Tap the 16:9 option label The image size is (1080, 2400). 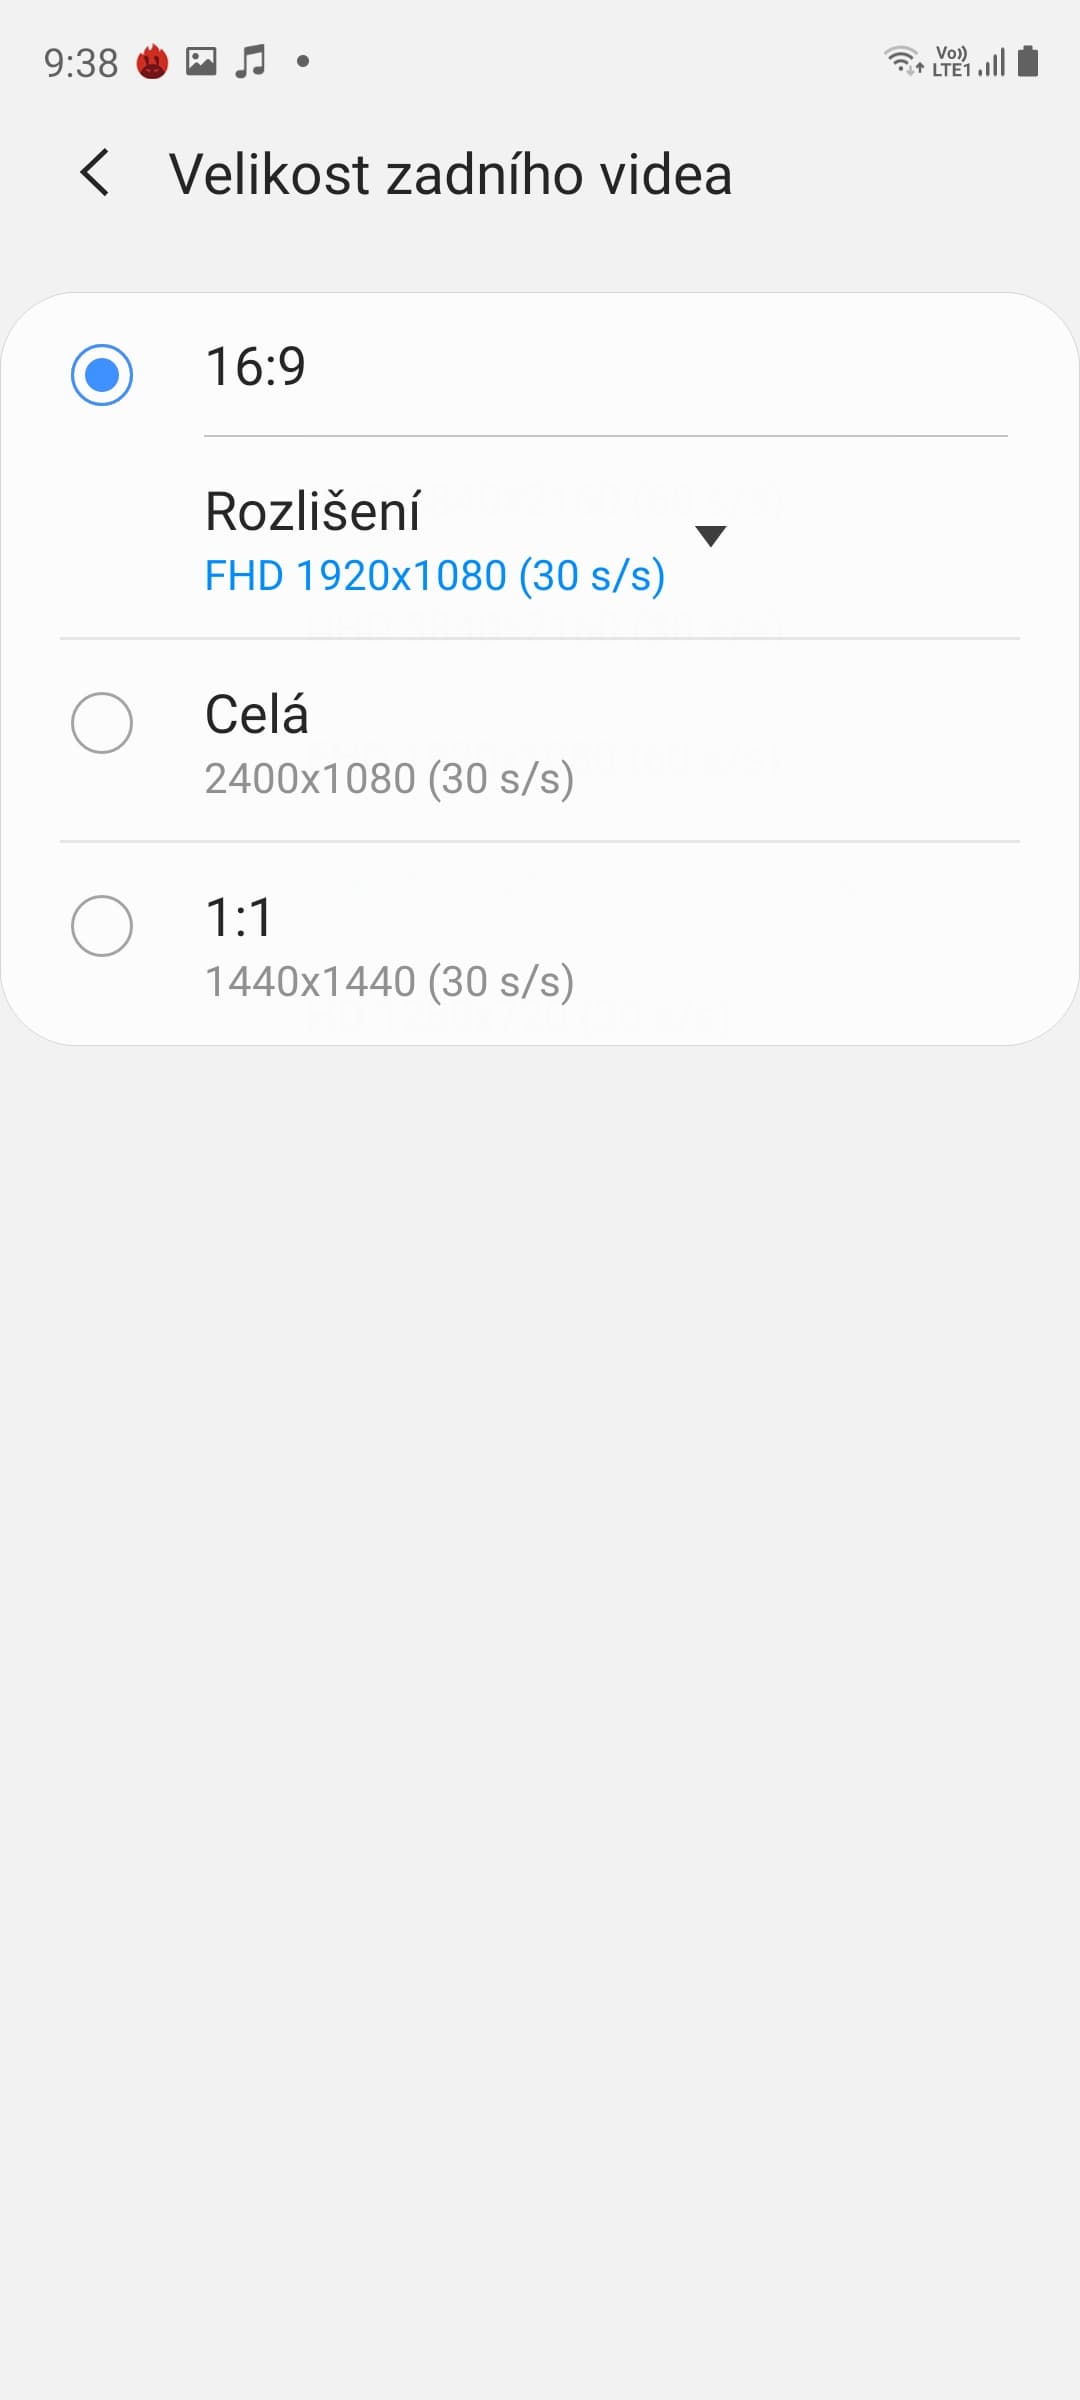click(x=255, y=366)
